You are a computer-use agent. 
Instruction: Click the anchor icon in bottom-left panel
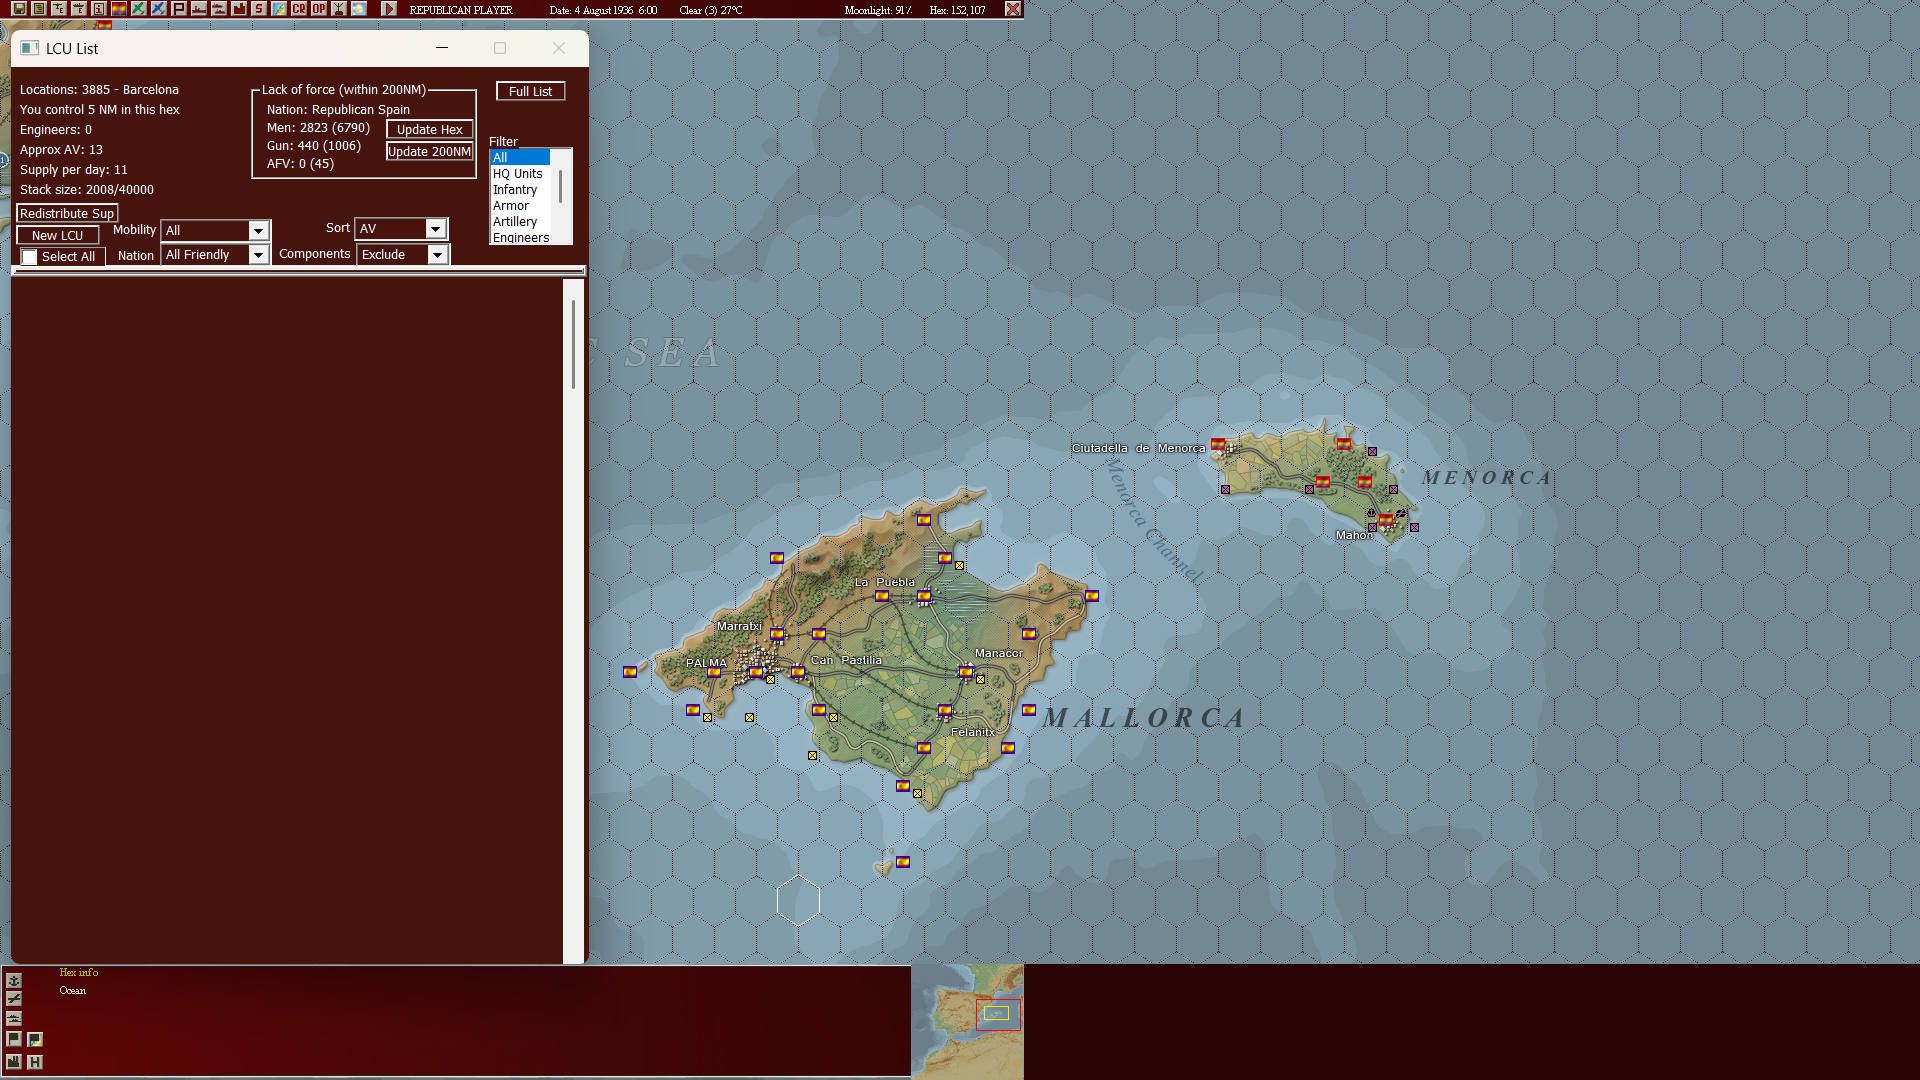coord(13,981)
